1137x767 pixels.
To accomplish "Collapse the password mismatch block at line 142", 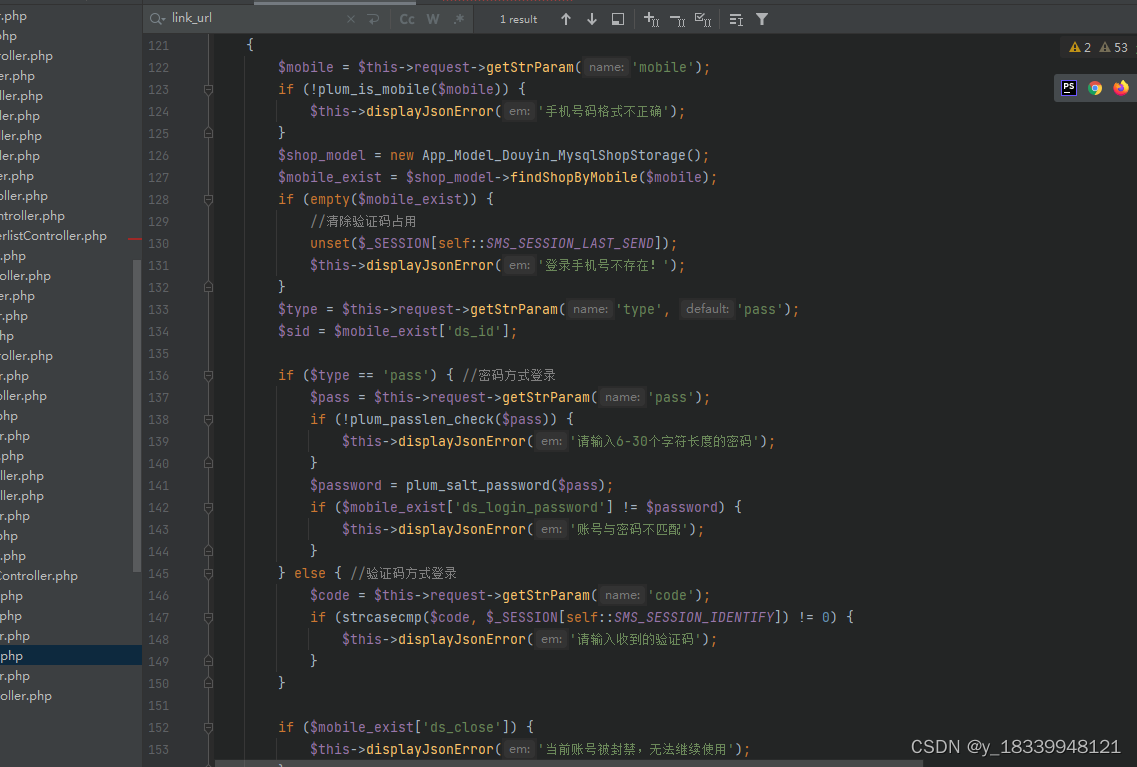I will pos(208,507).
